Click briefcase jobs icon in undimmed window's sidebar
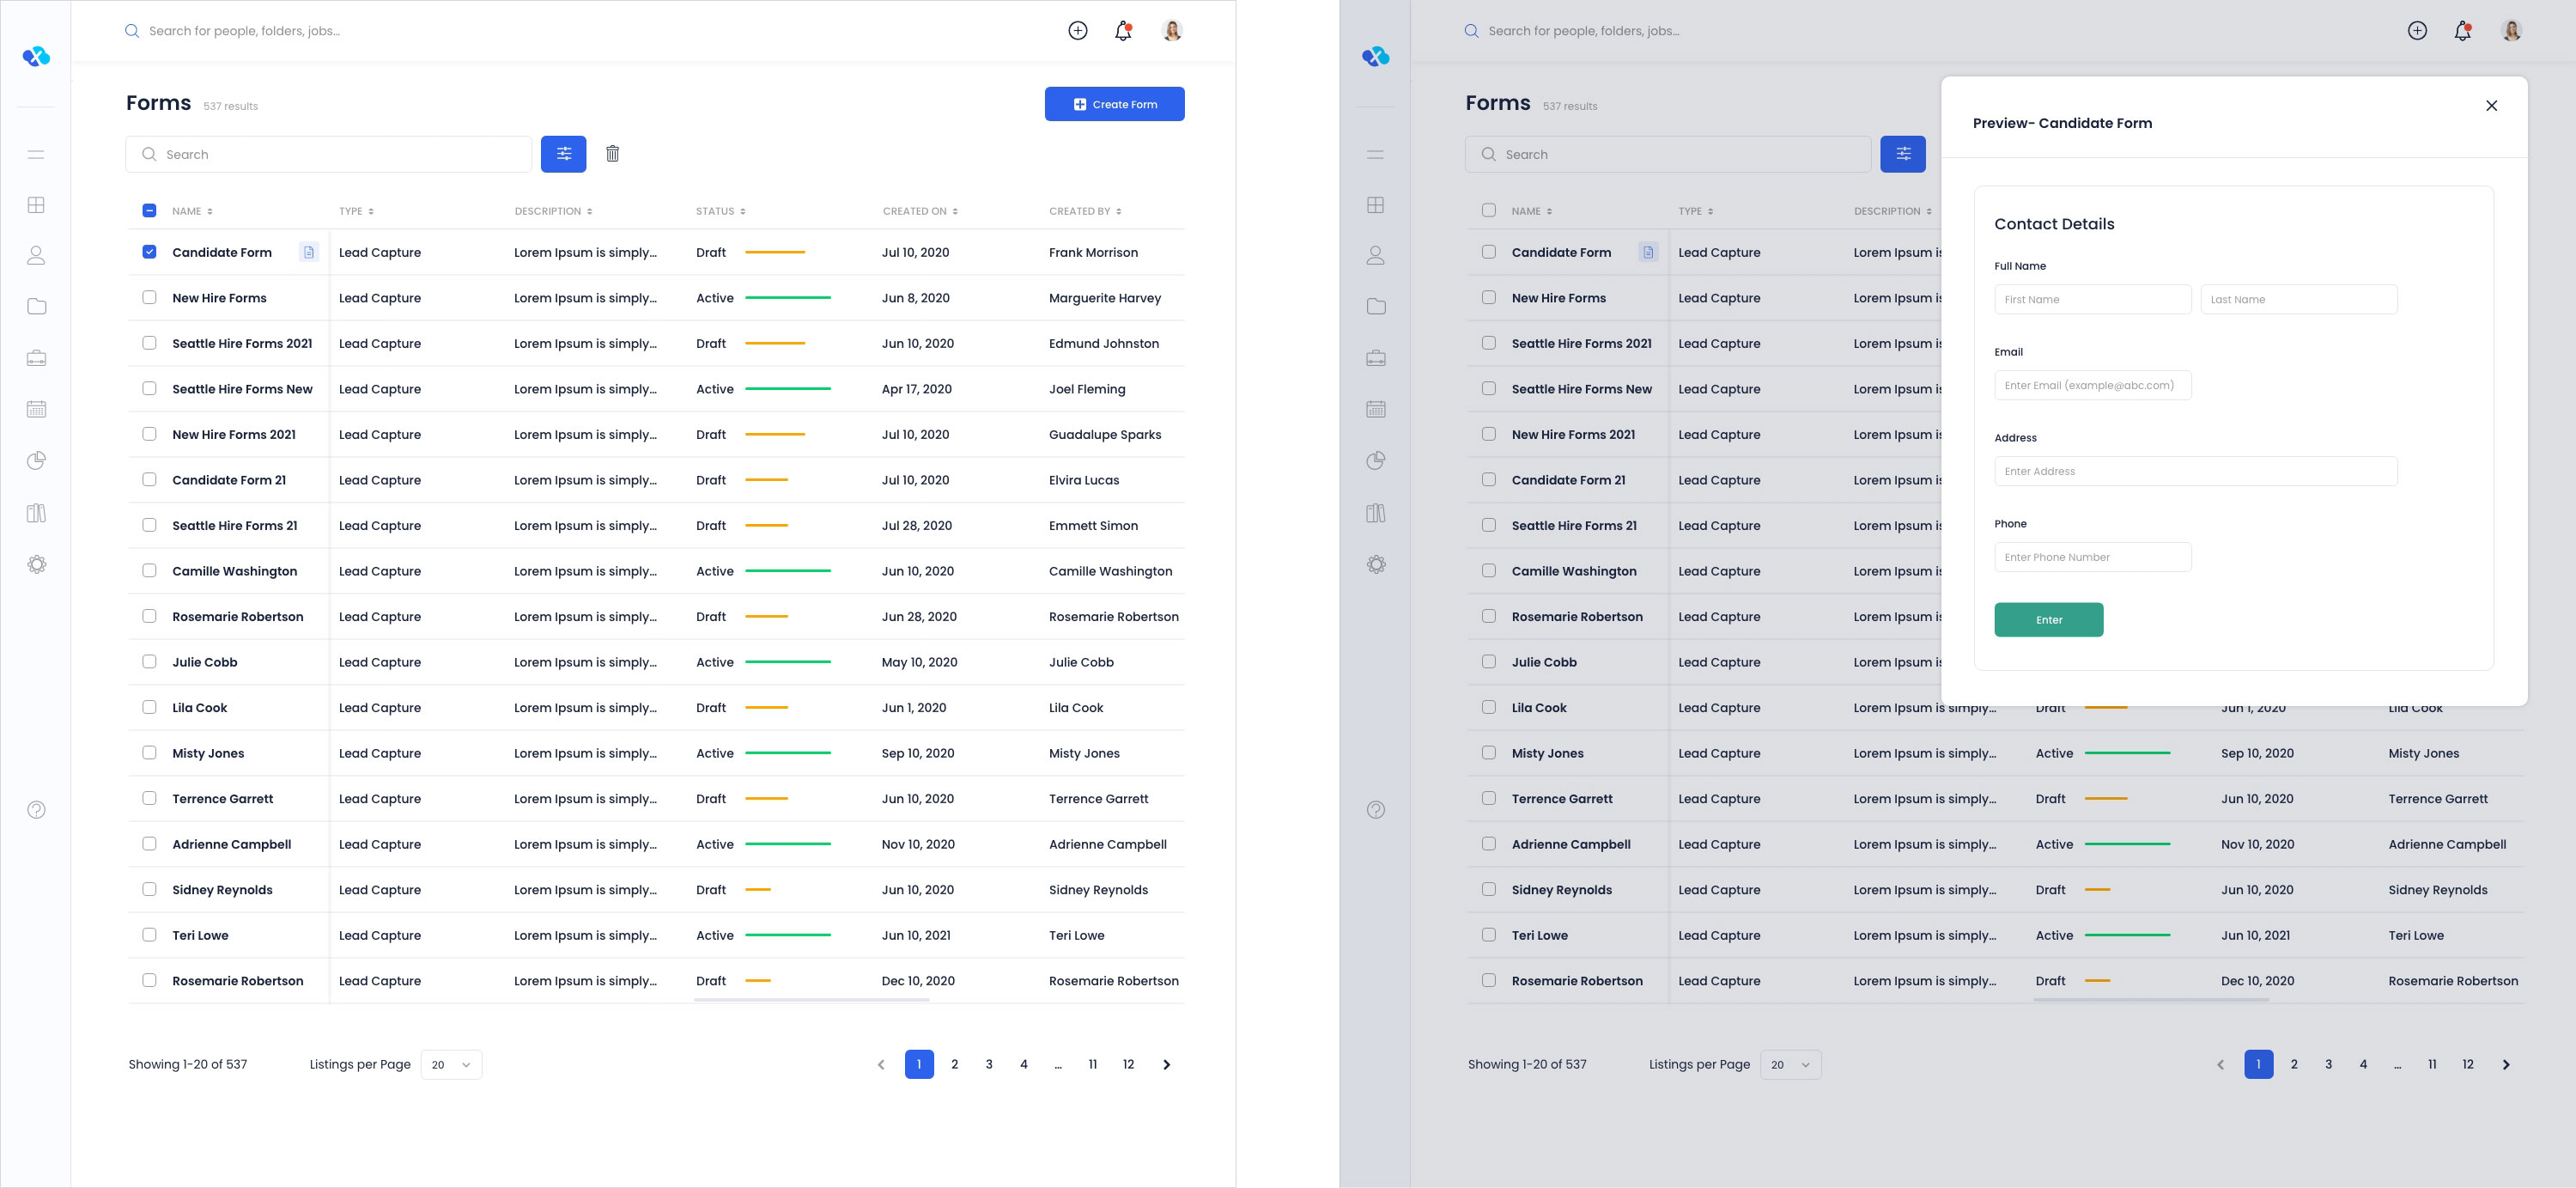The height and width of the screenshot is (1188, 2576). click(x=37, y=358)
